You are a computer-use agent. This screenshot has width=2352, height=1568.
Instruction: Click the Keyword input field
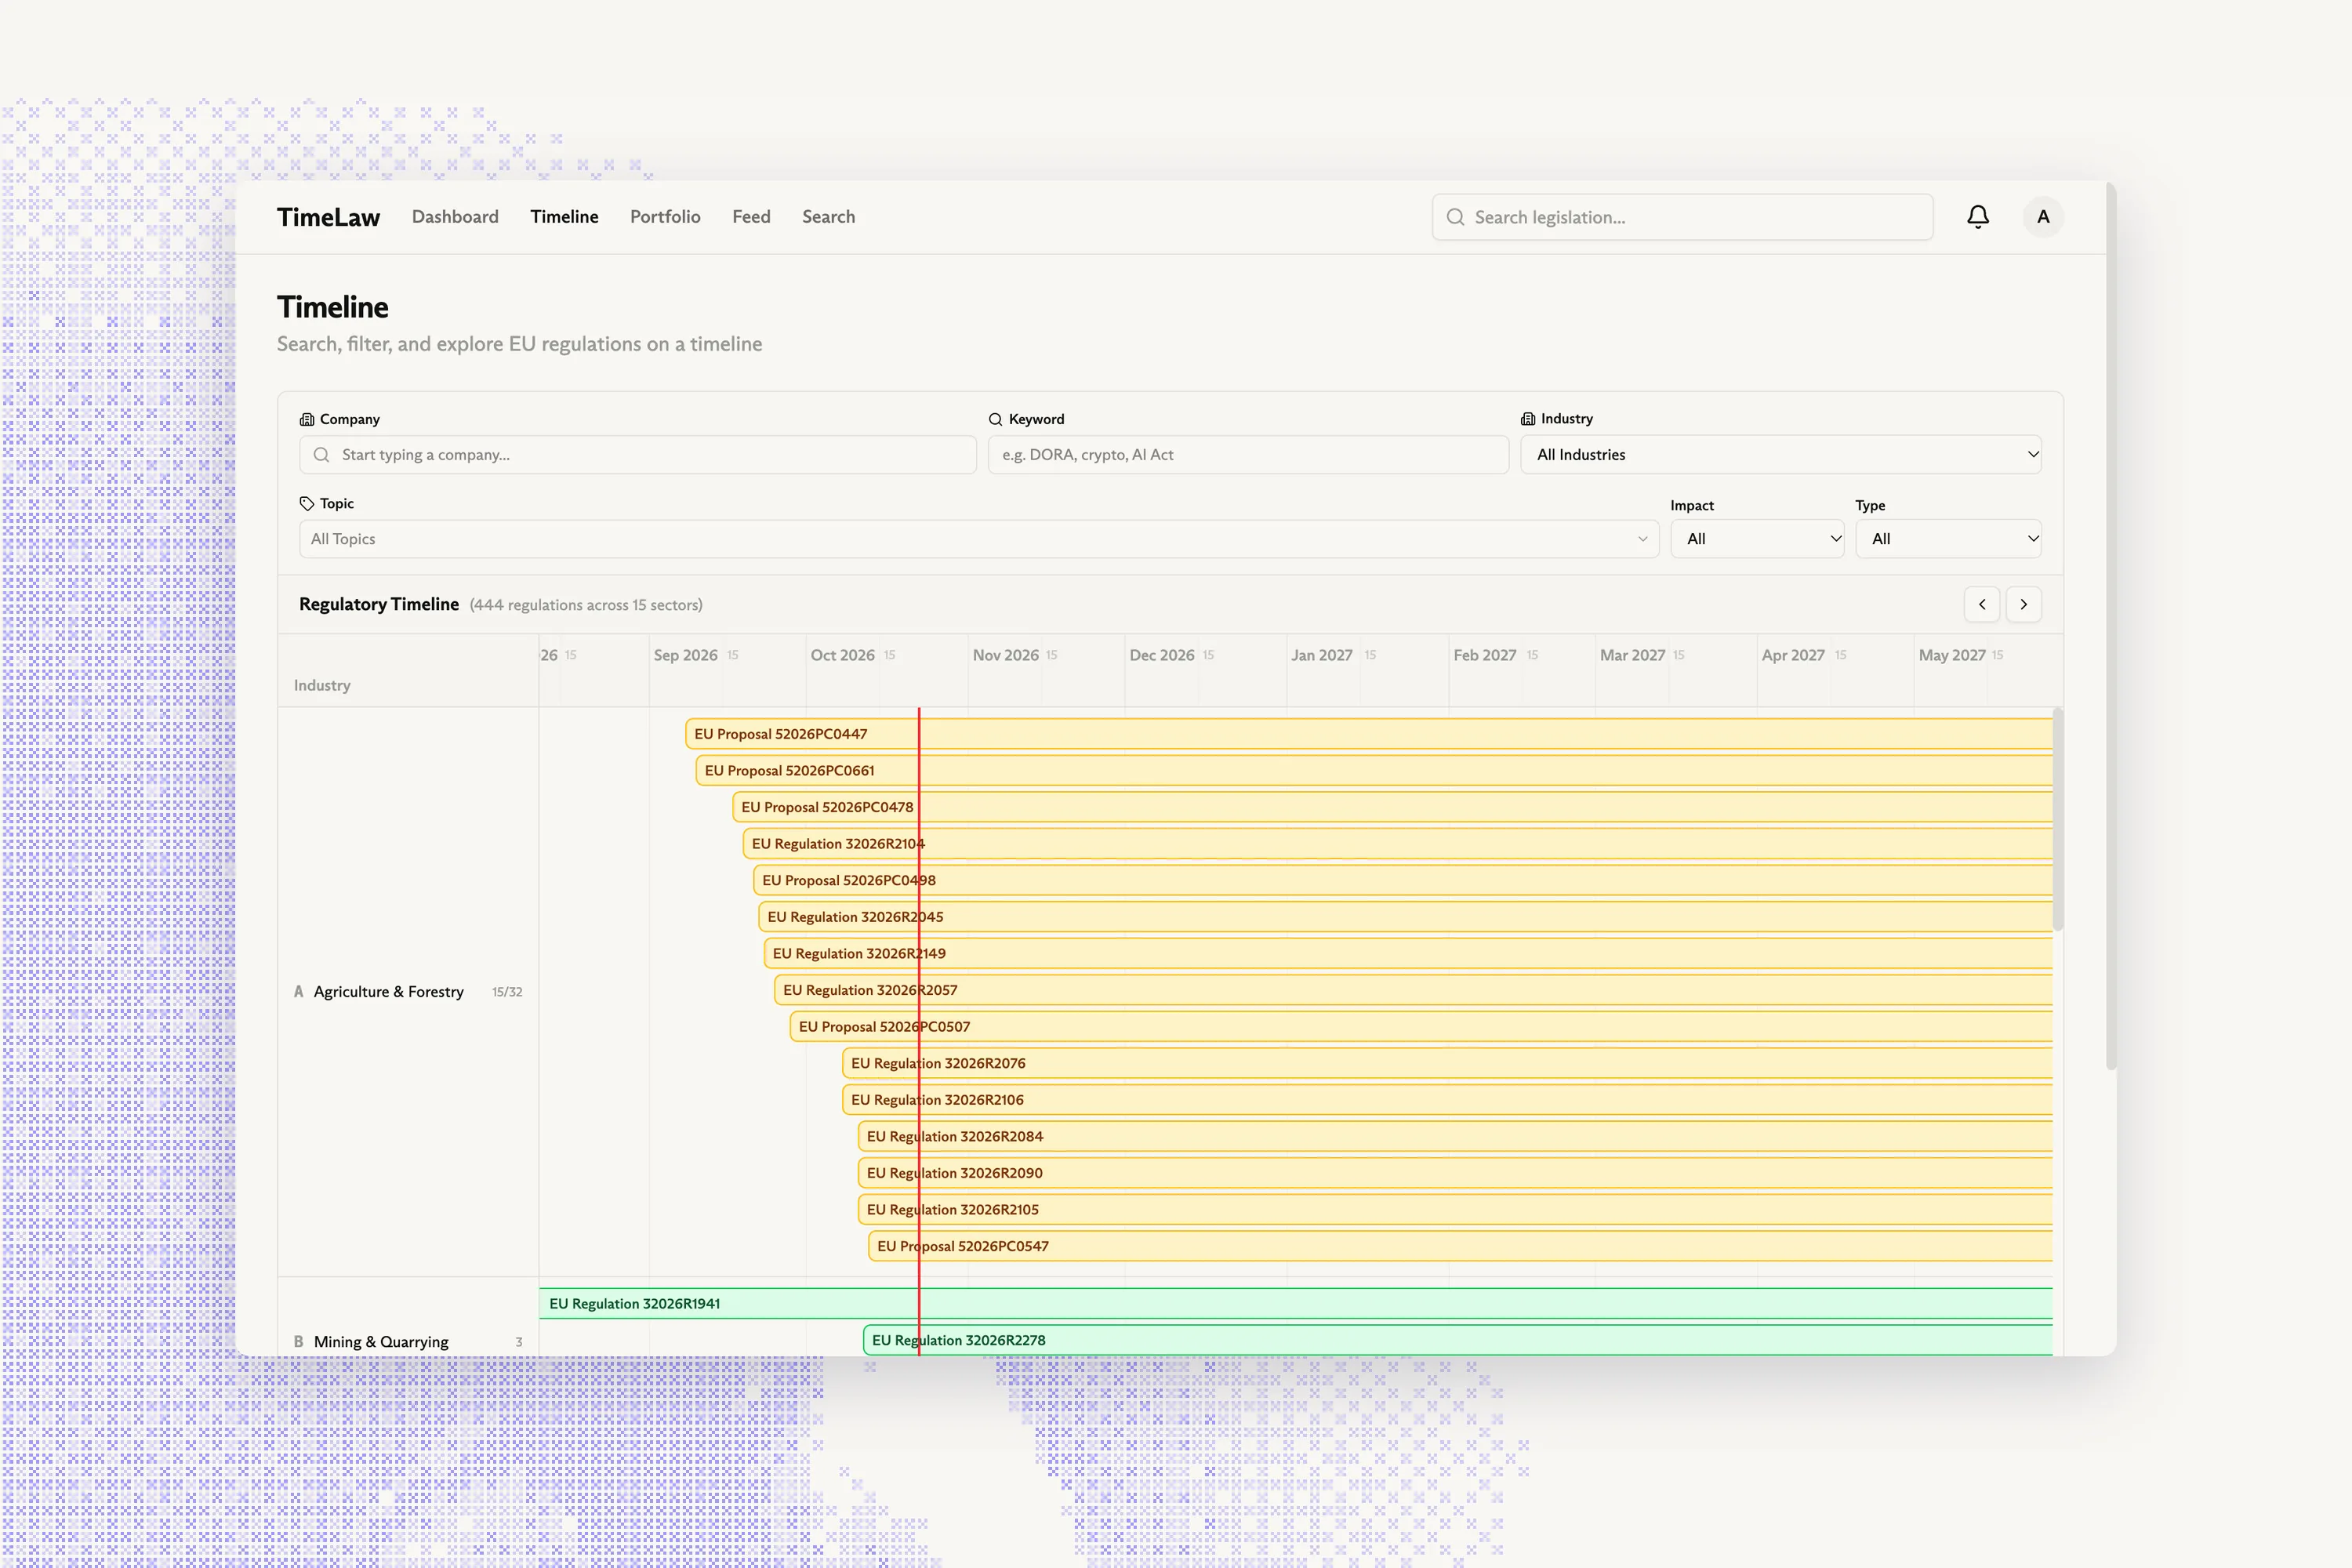1248,455
